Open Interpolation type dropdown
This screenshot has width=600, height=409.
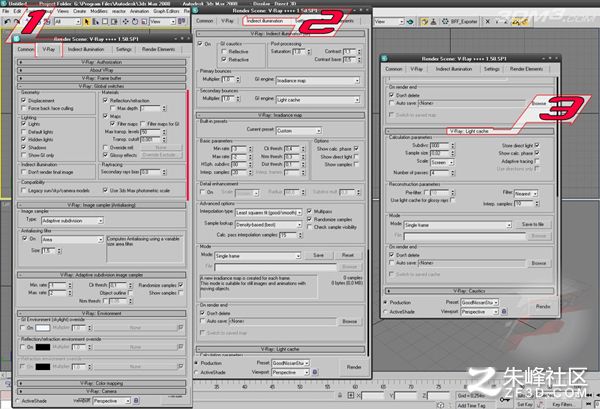[x=268, y=212]
